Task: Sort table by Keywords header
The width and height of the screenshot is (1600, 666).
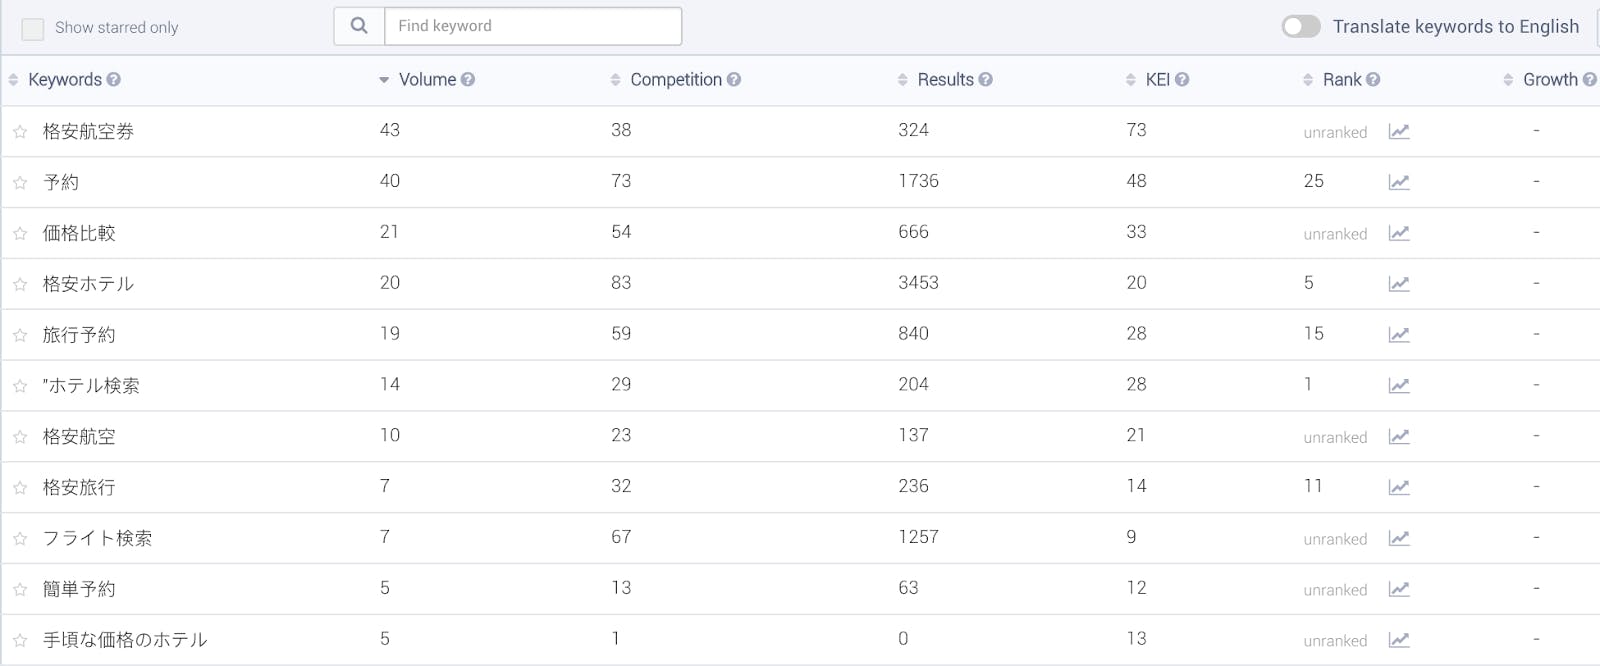Action: pyautogui.click(x=64, y=80)
